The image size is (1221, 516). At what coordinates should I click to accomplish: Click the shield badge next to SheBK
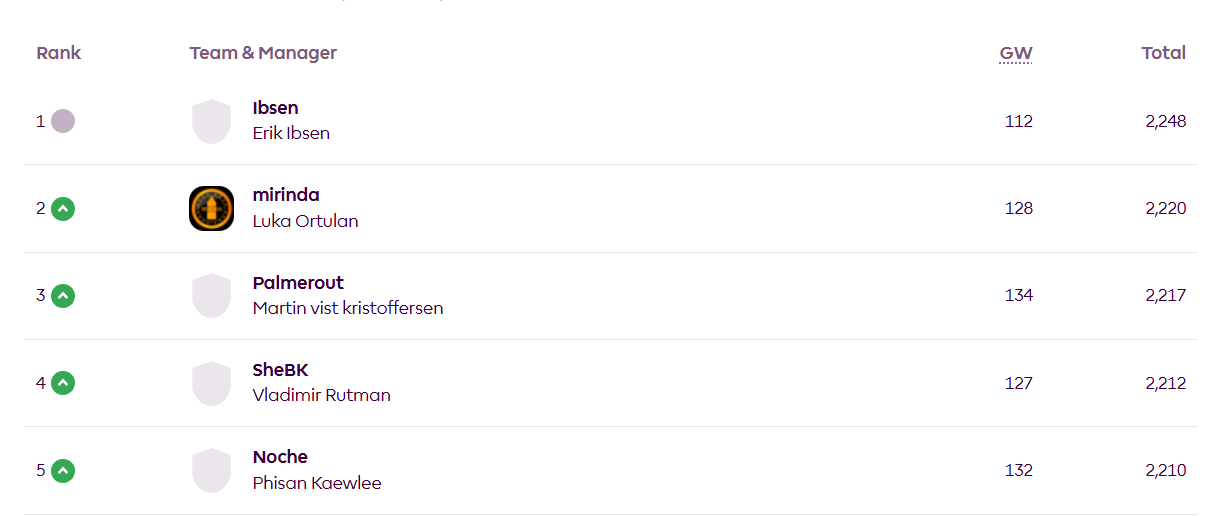pyautogui.click(x=211, y=383)
